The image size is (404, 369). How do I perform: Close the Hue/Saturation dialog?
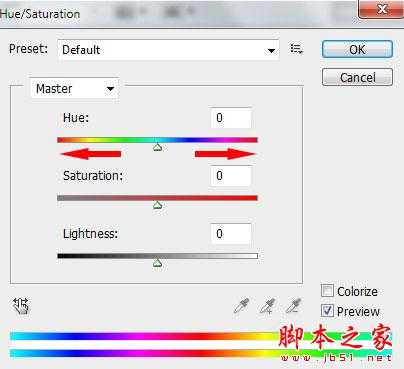pos(382,9)
